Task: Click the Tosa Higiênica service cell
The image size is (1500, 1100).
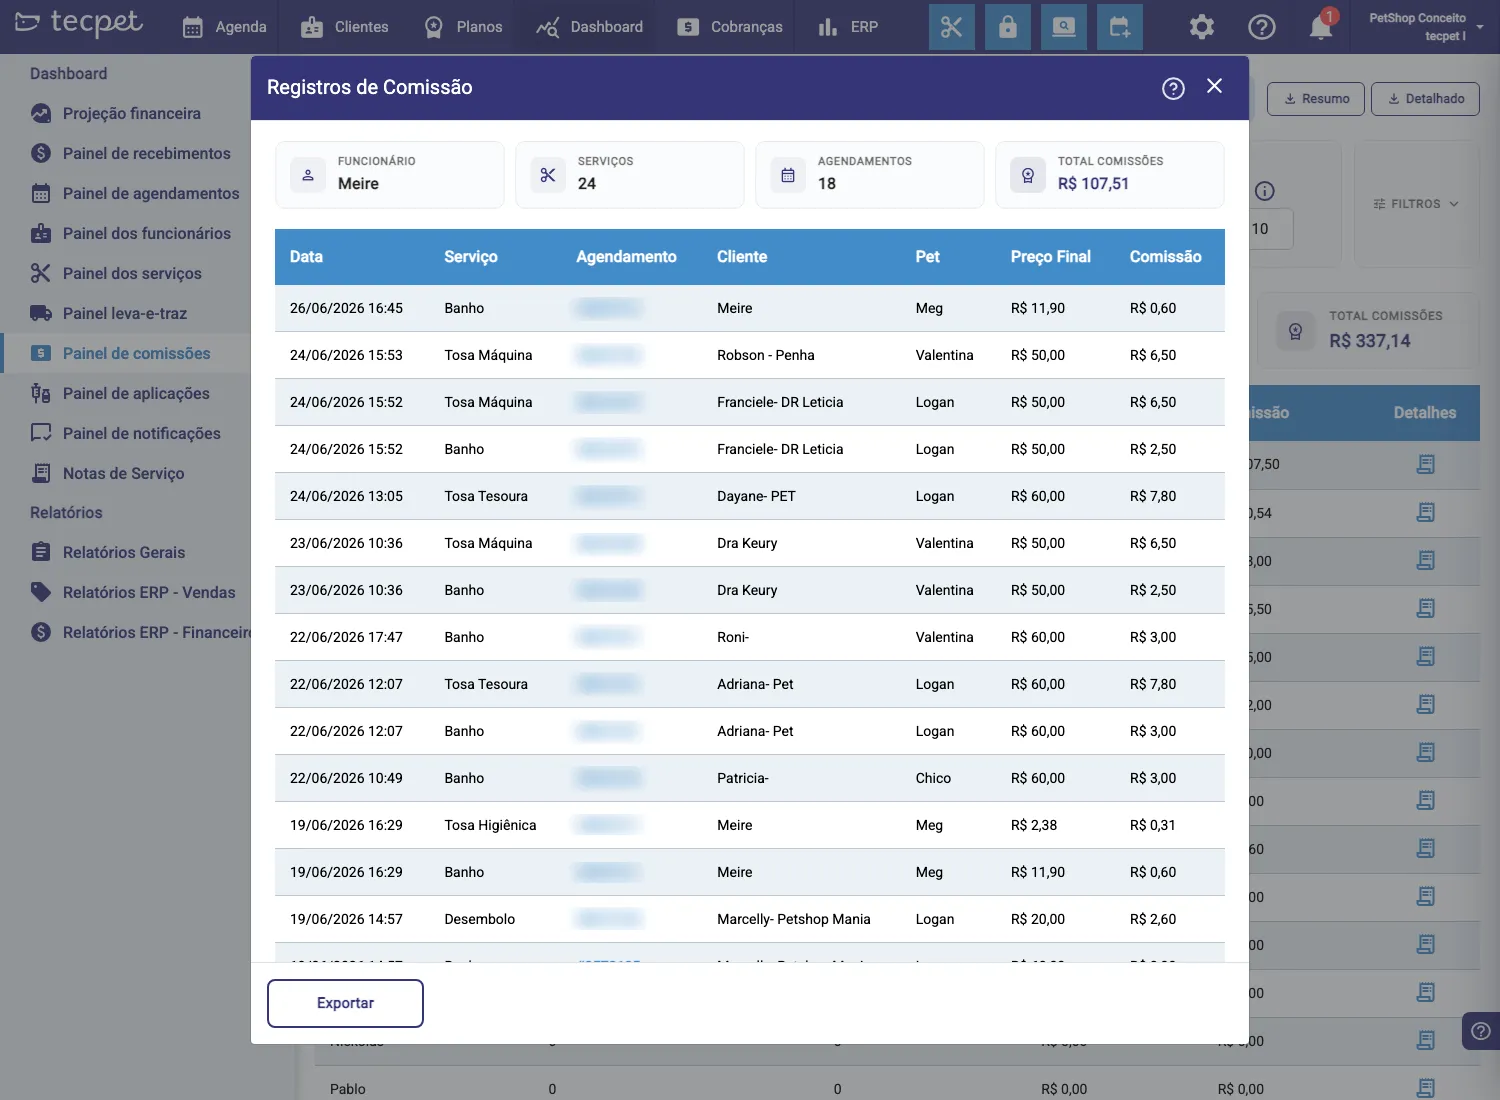Action: pyautogui.click(x=490, y=825)
